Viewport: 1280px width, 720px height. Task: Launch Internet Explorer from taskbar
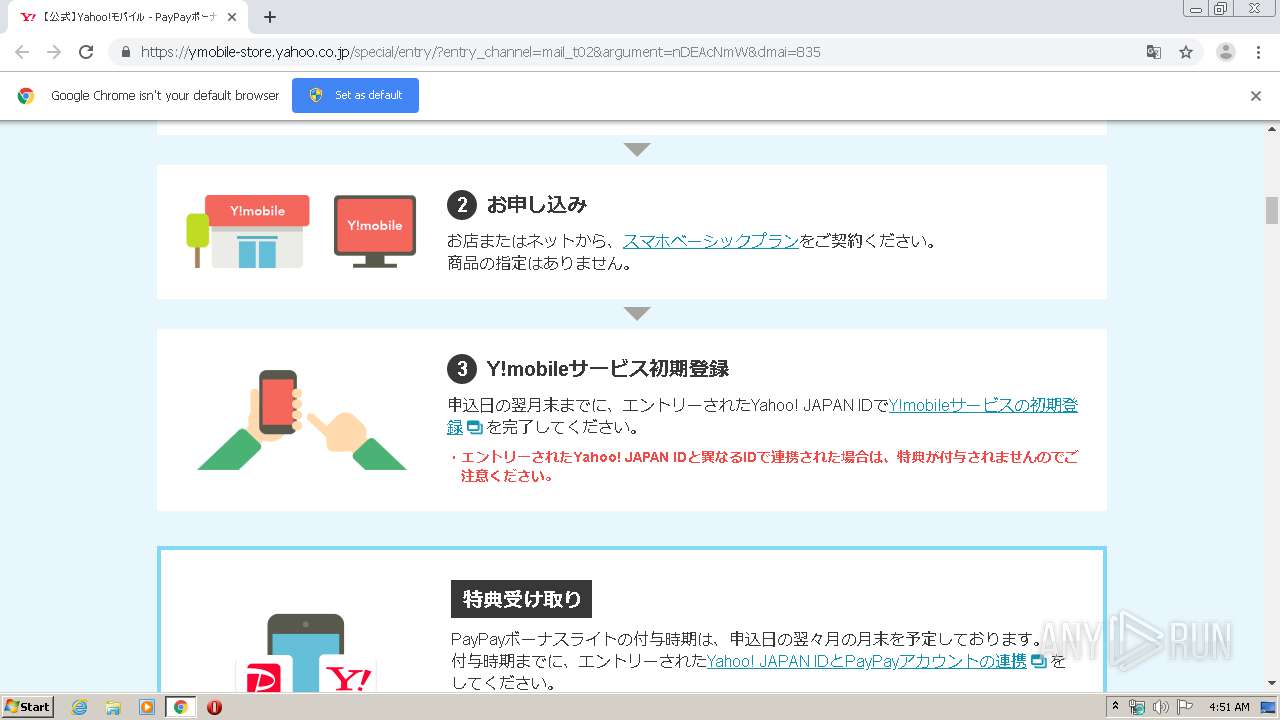80,707
